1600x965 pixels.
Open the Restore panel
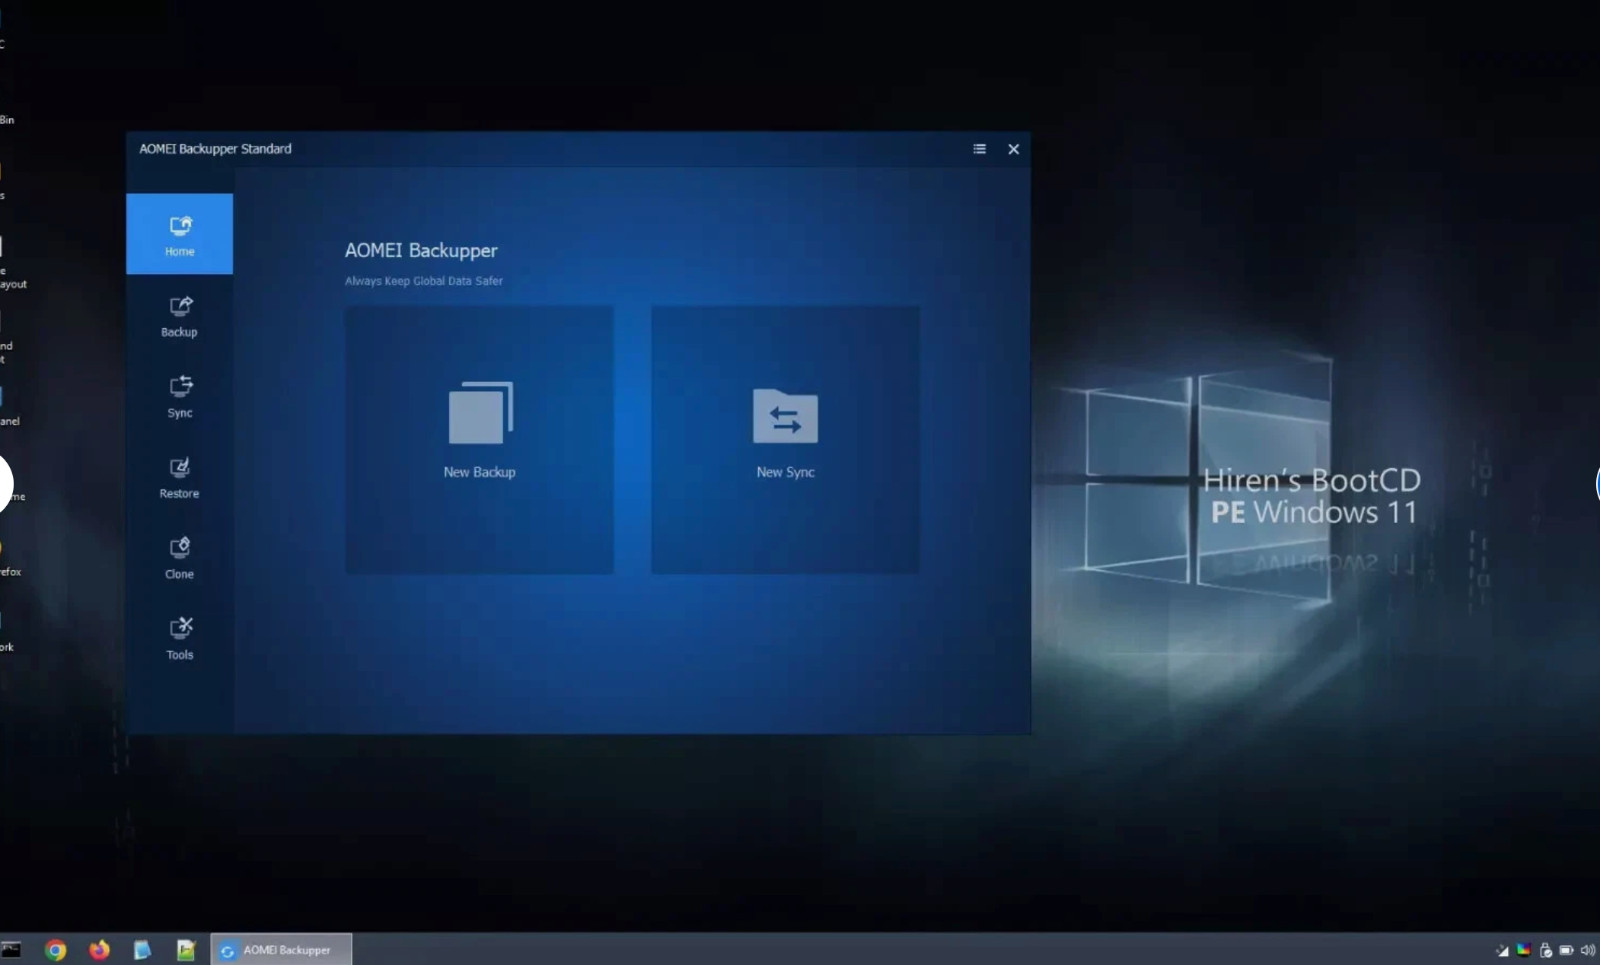tap(179, 477)
